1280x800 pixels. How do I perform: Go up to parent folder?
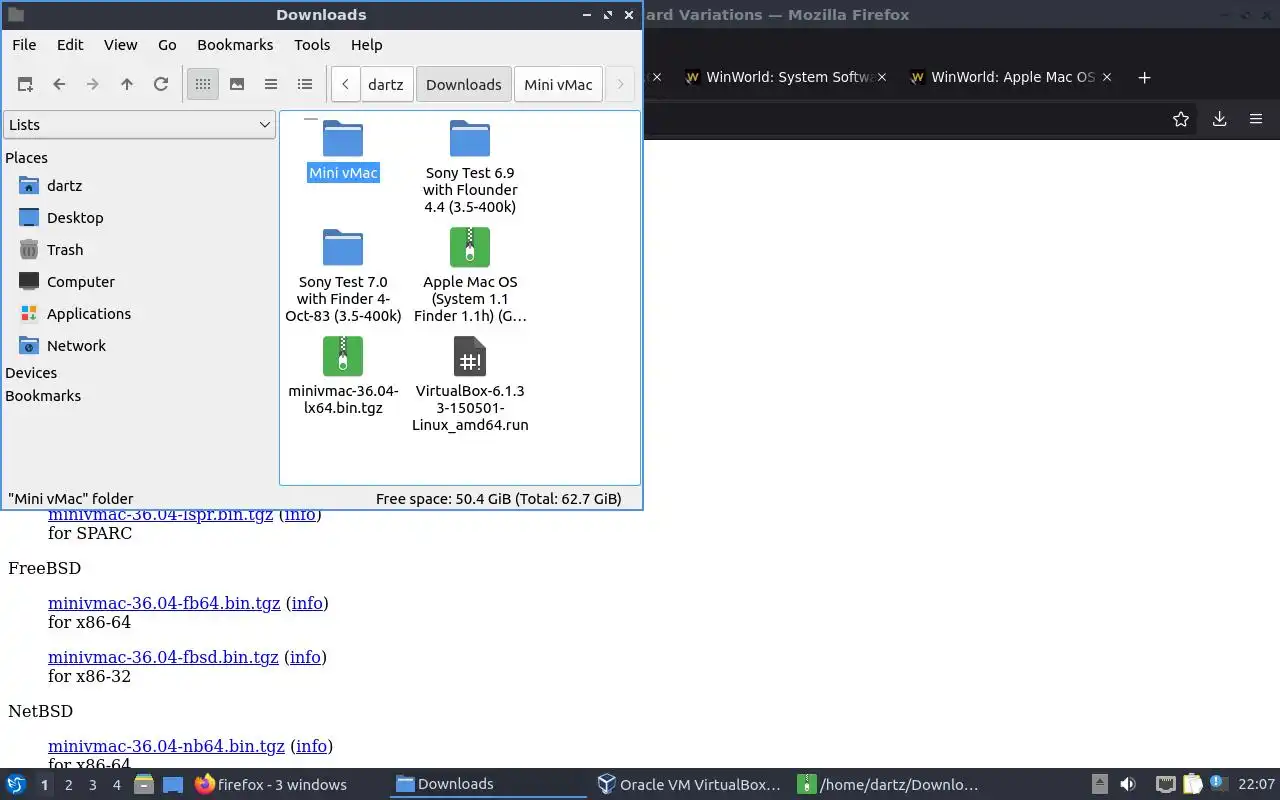127,85
